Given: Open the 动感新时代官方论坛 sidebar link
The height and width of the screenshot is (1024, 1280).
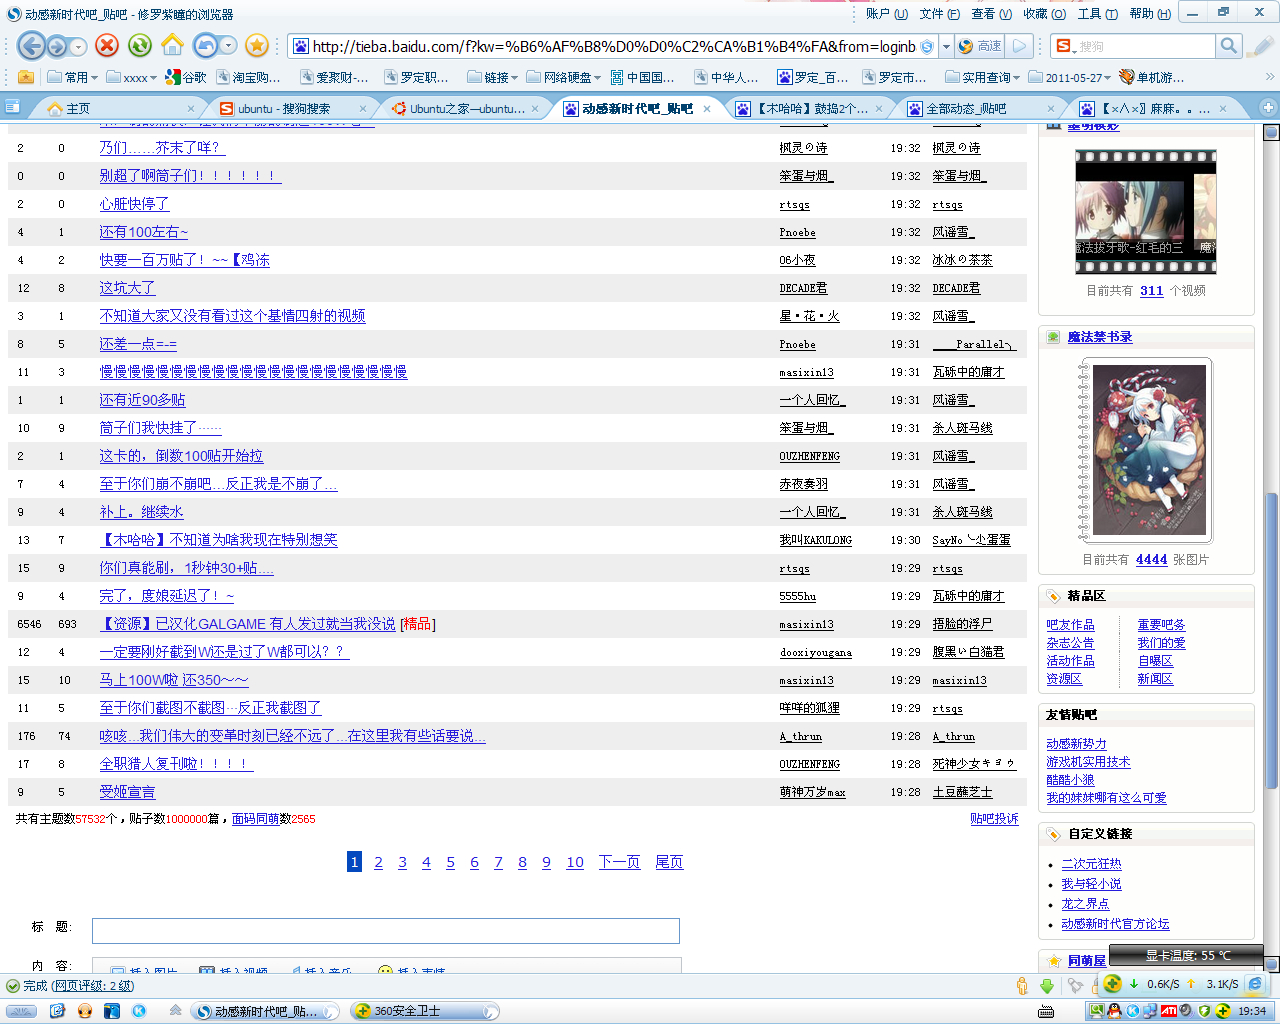Looking at the screenshot, I should [x=1115, y=924].
